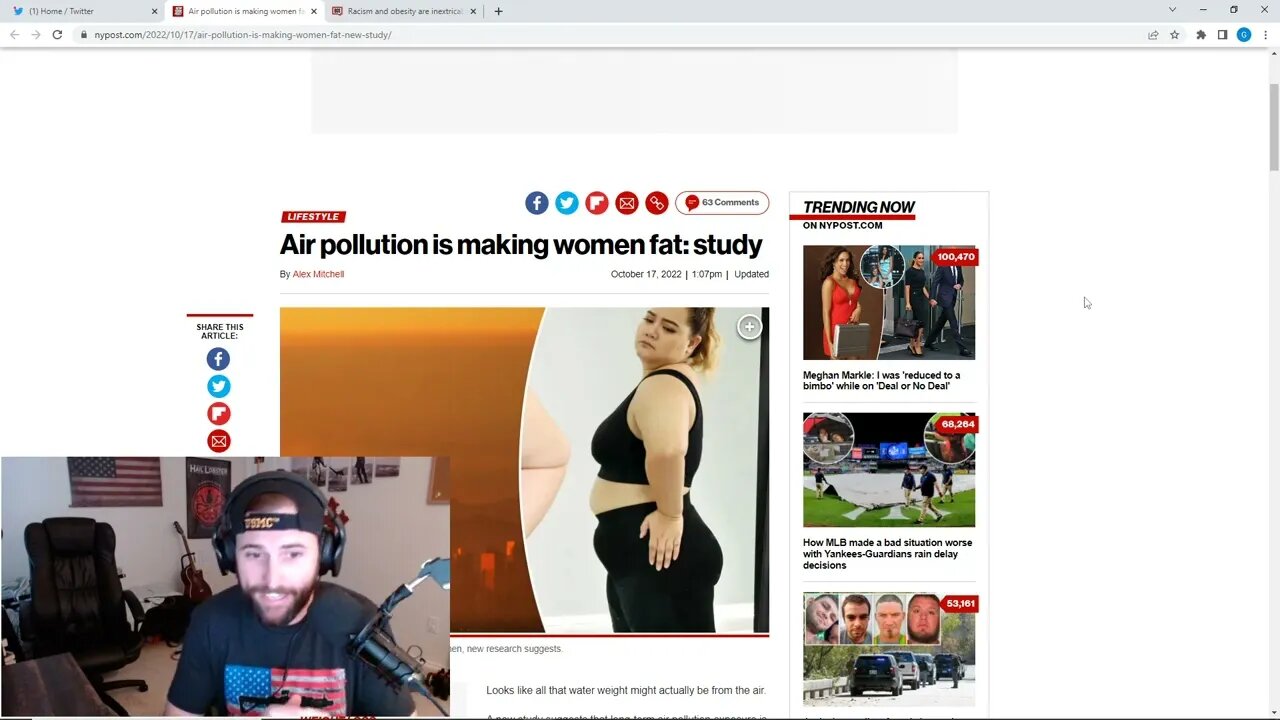Switch to the Home / Twitter tab
Screen dimensions: 1280x720
click(82, 11)
